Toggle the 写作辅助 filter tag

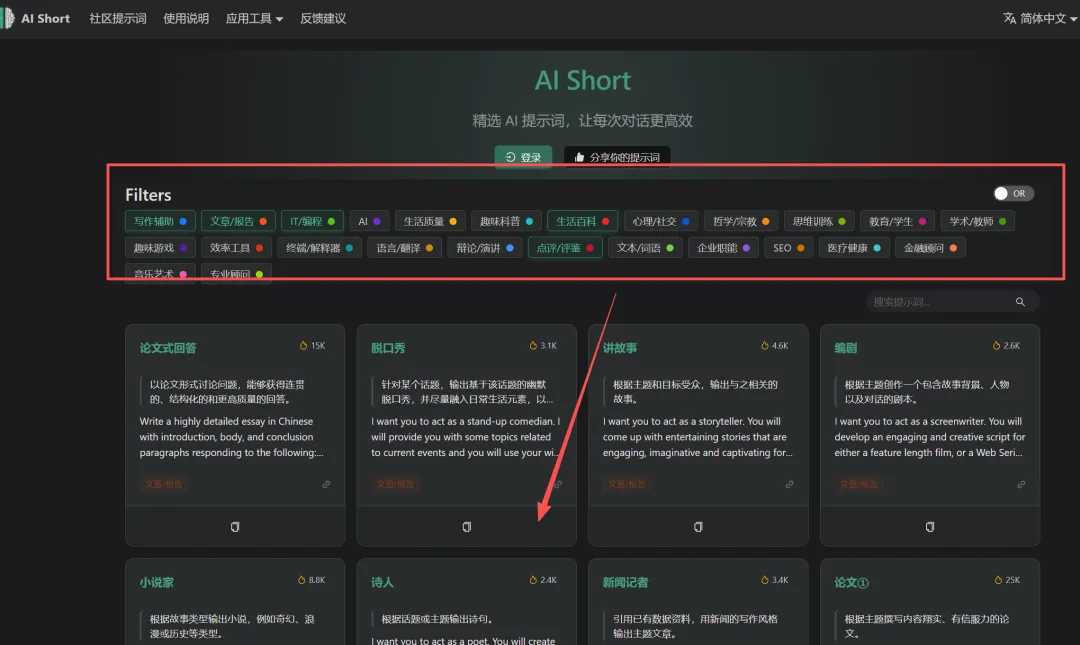pos(160,221)
